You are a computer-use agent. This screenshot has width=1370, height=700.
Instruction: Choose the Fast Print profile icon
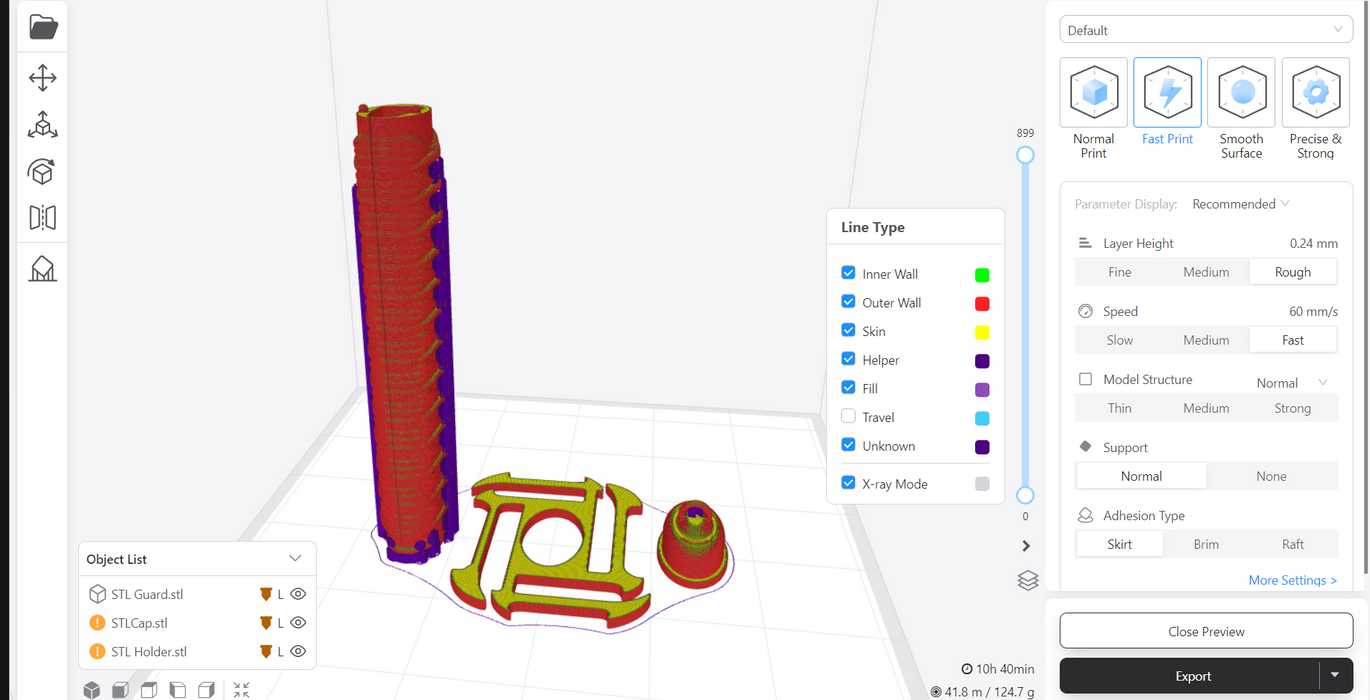click(x=1167, y=92)
